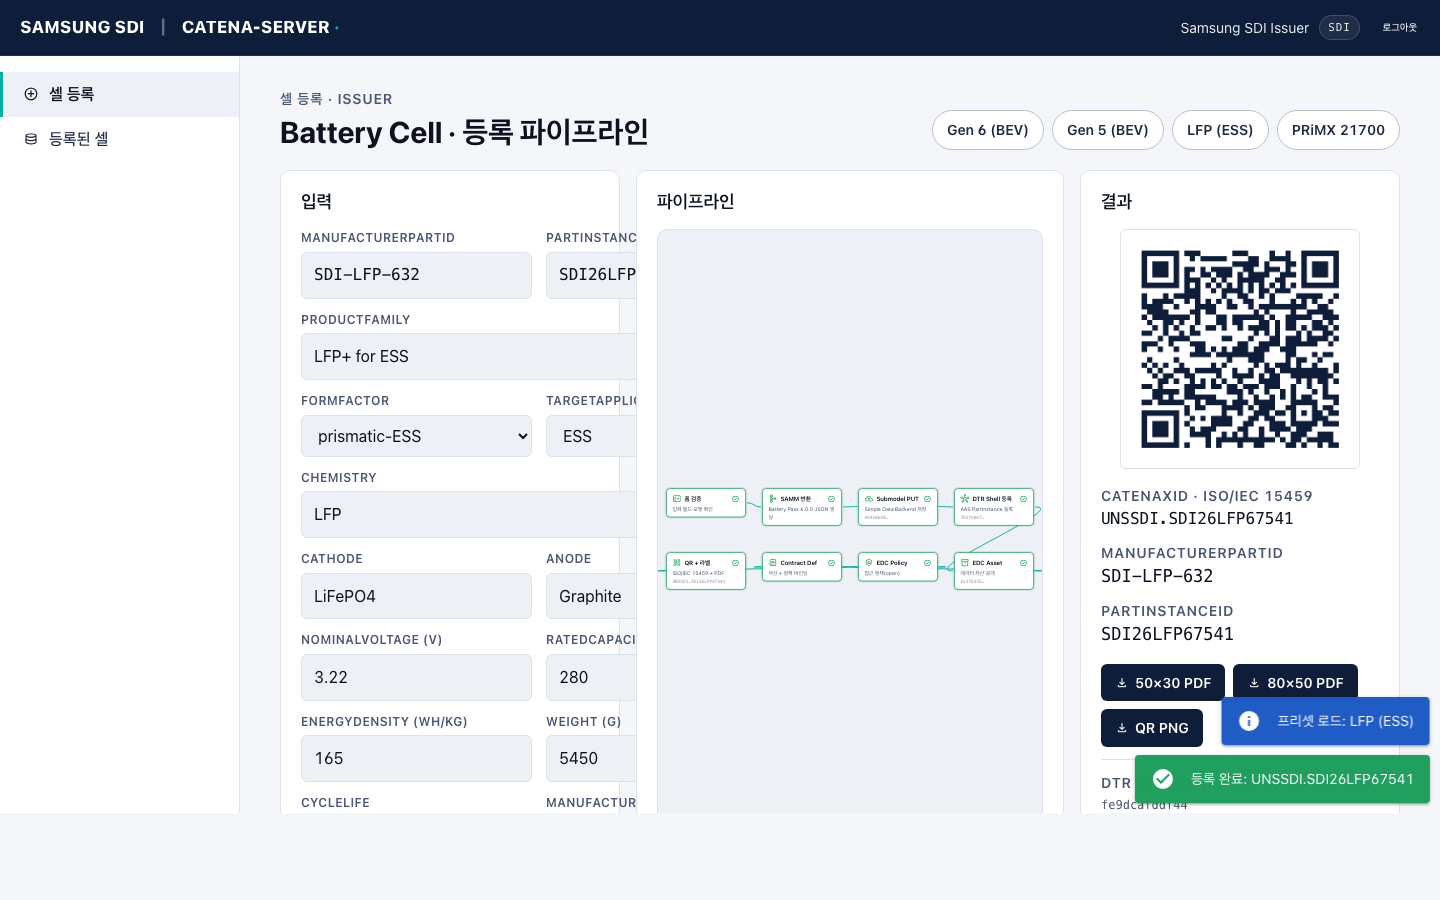Download the QR PNG image
Viewport: 1440px width, 900px height.
(1151, 728)
